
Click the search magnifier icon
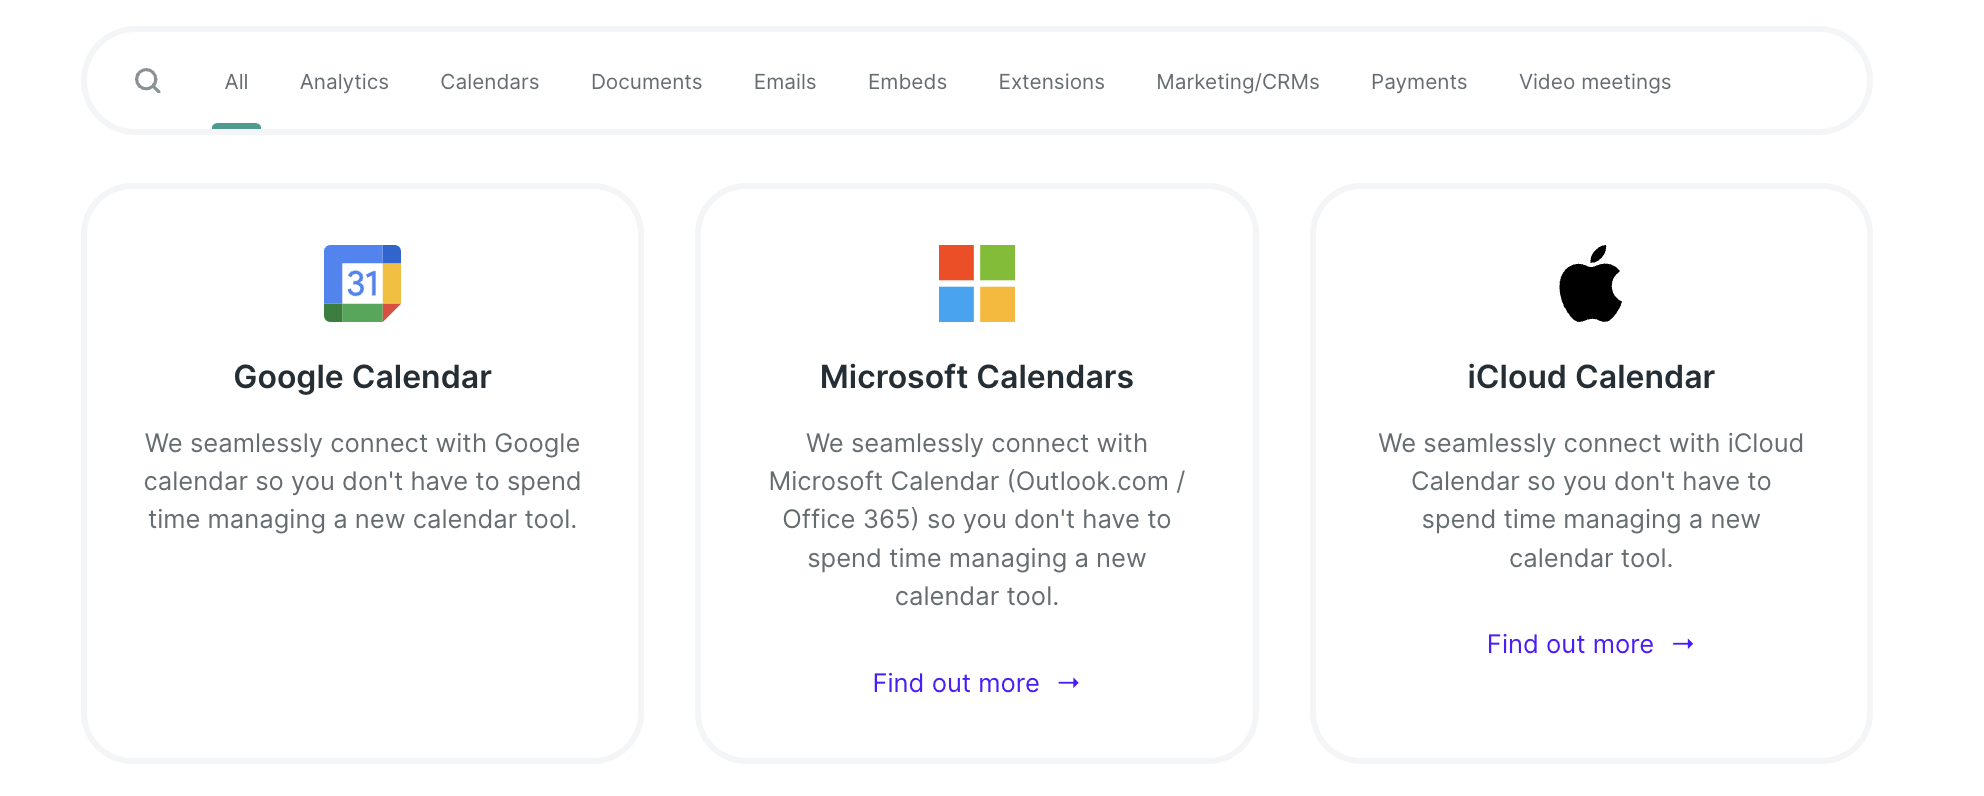coord(148,81)
